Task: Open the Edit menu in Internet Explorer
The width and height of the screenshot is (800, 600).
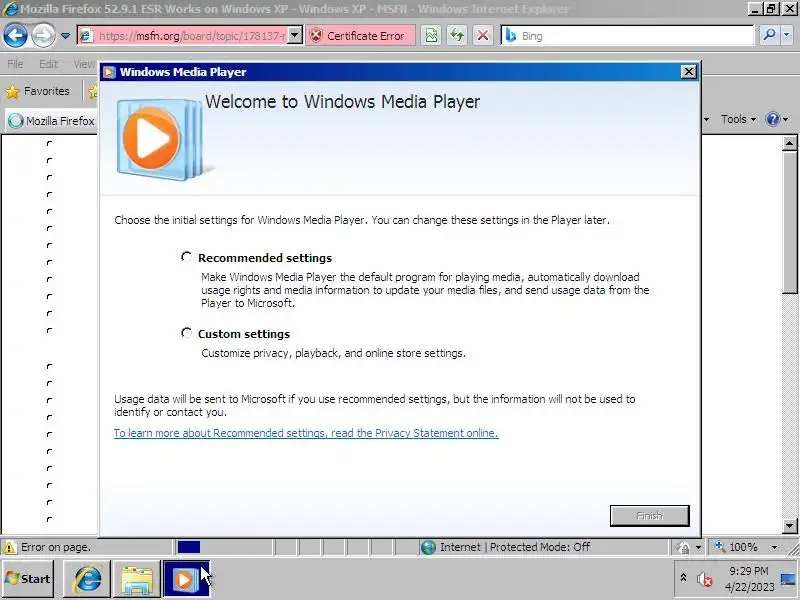Action: pyautogui.click(x=48, y=64)
